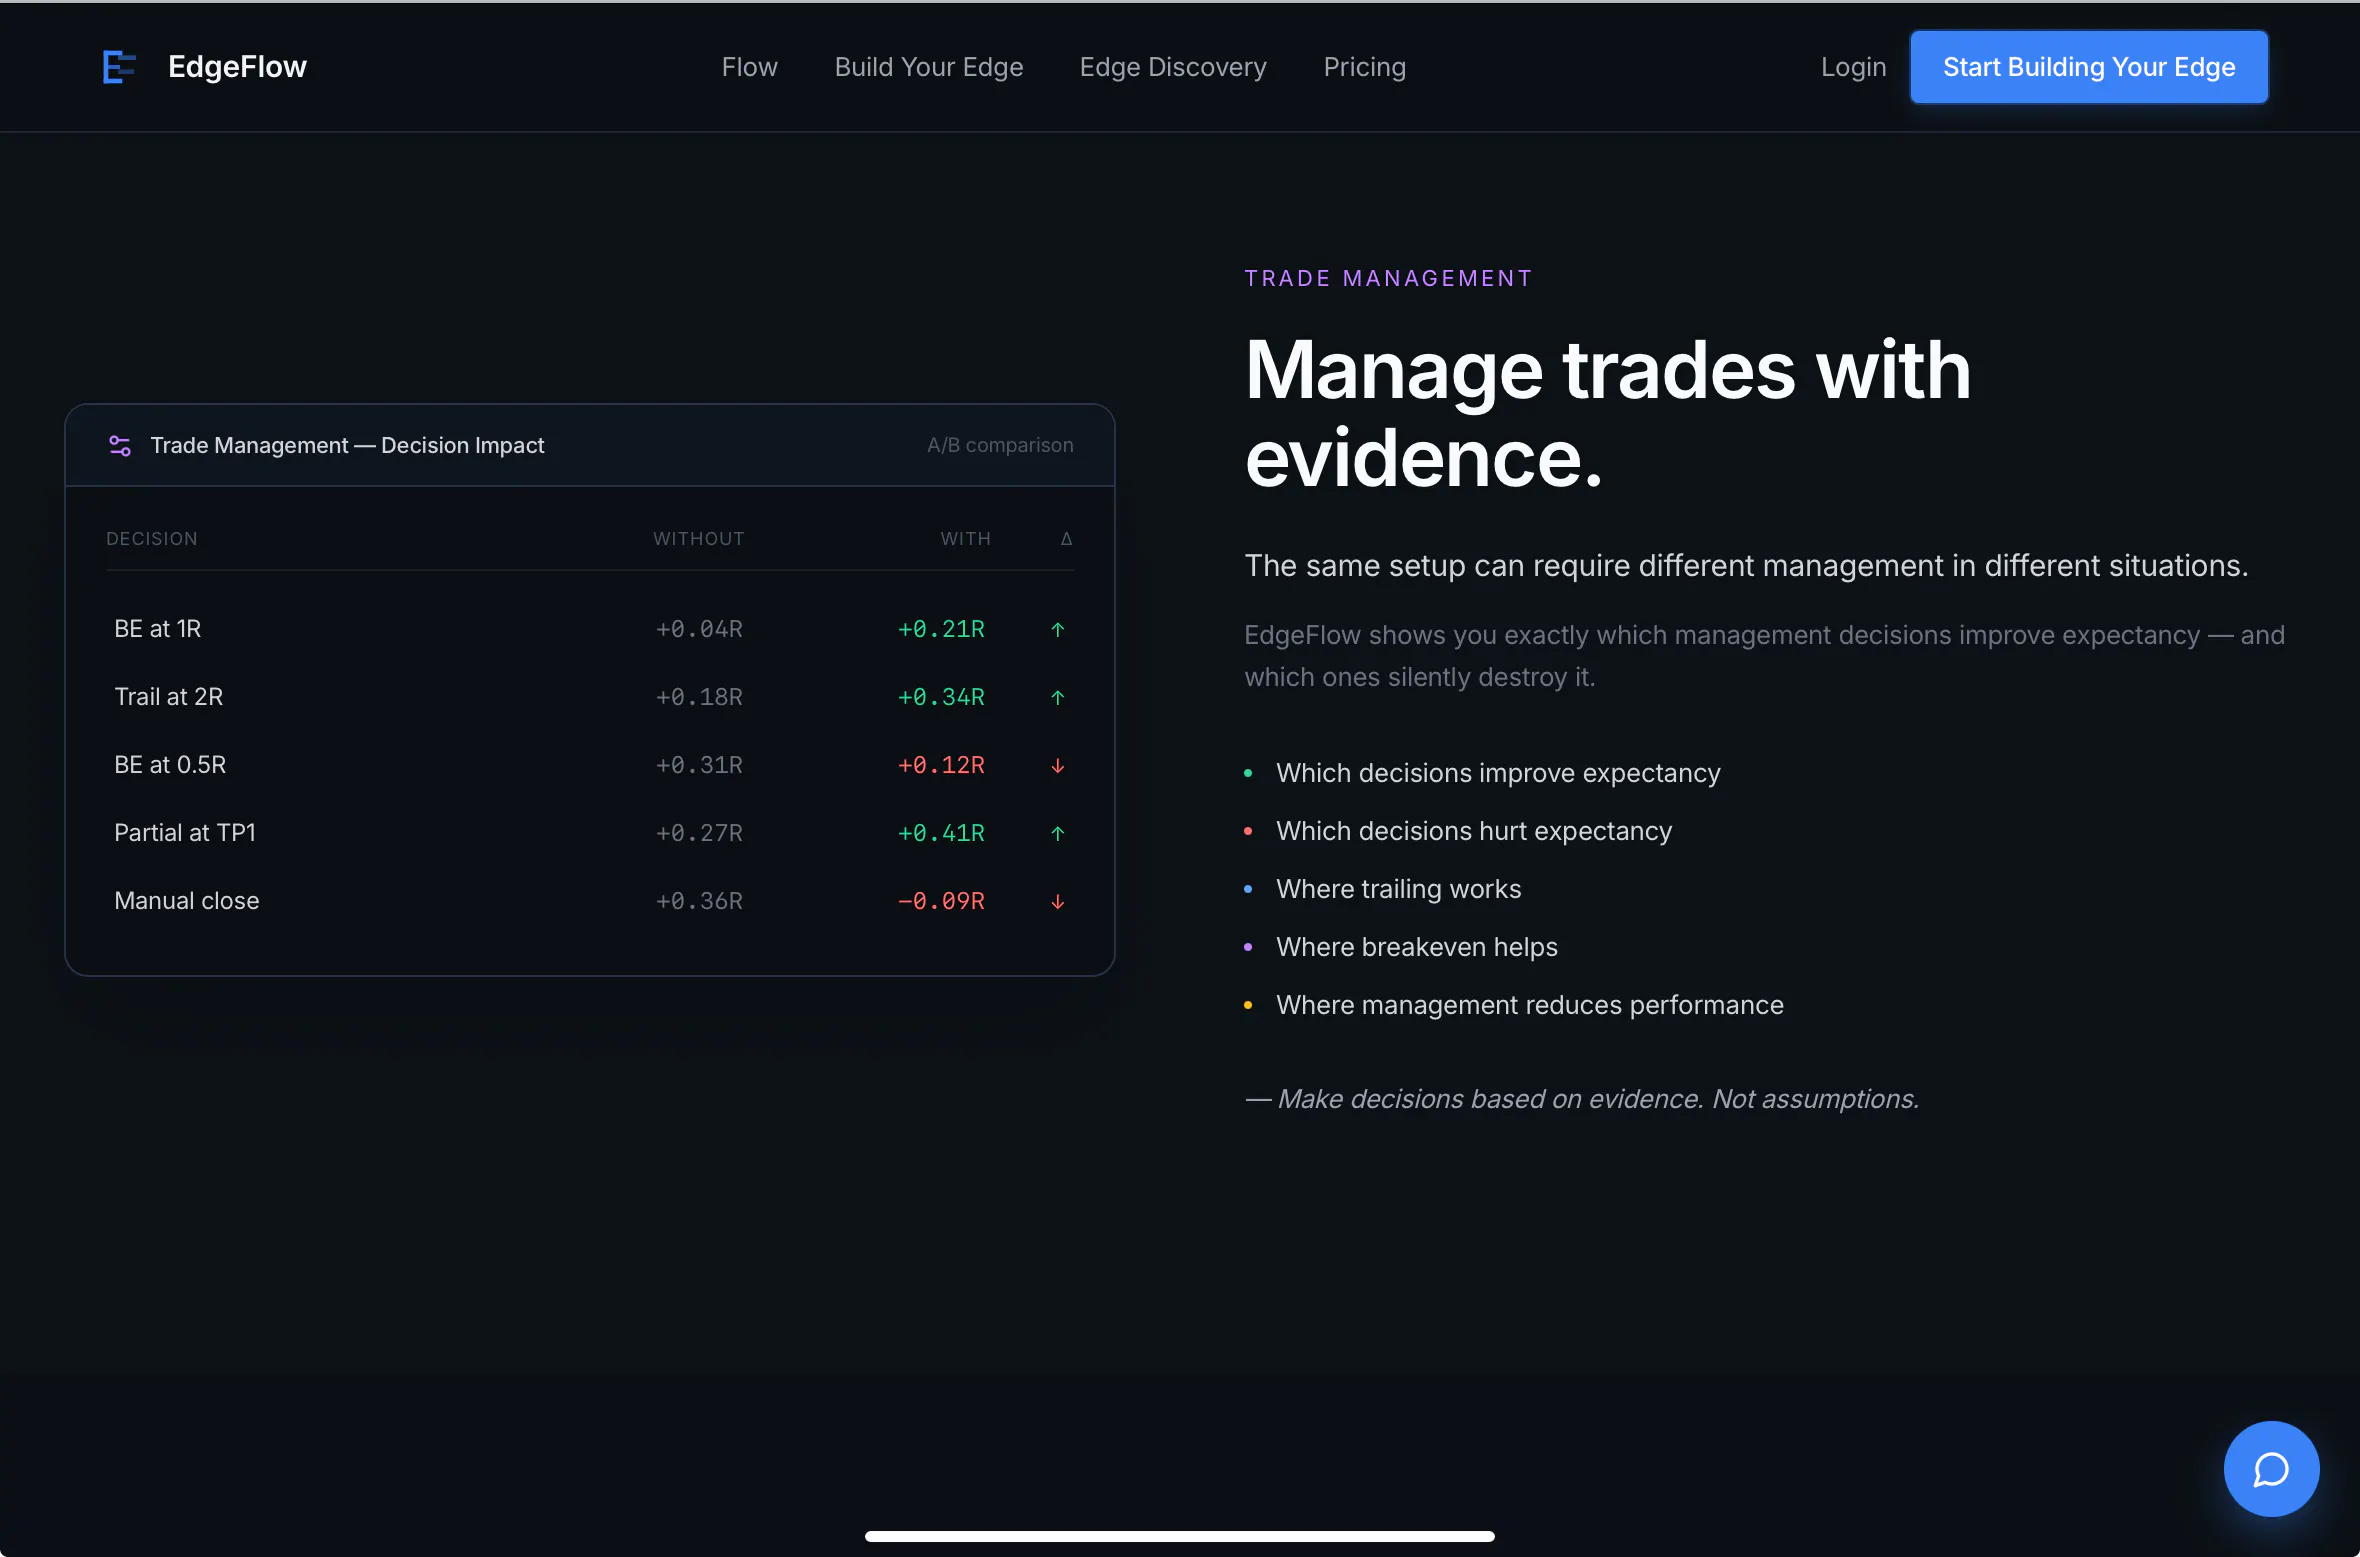Click the Trade Management sliders icon

tap(120, 446)
